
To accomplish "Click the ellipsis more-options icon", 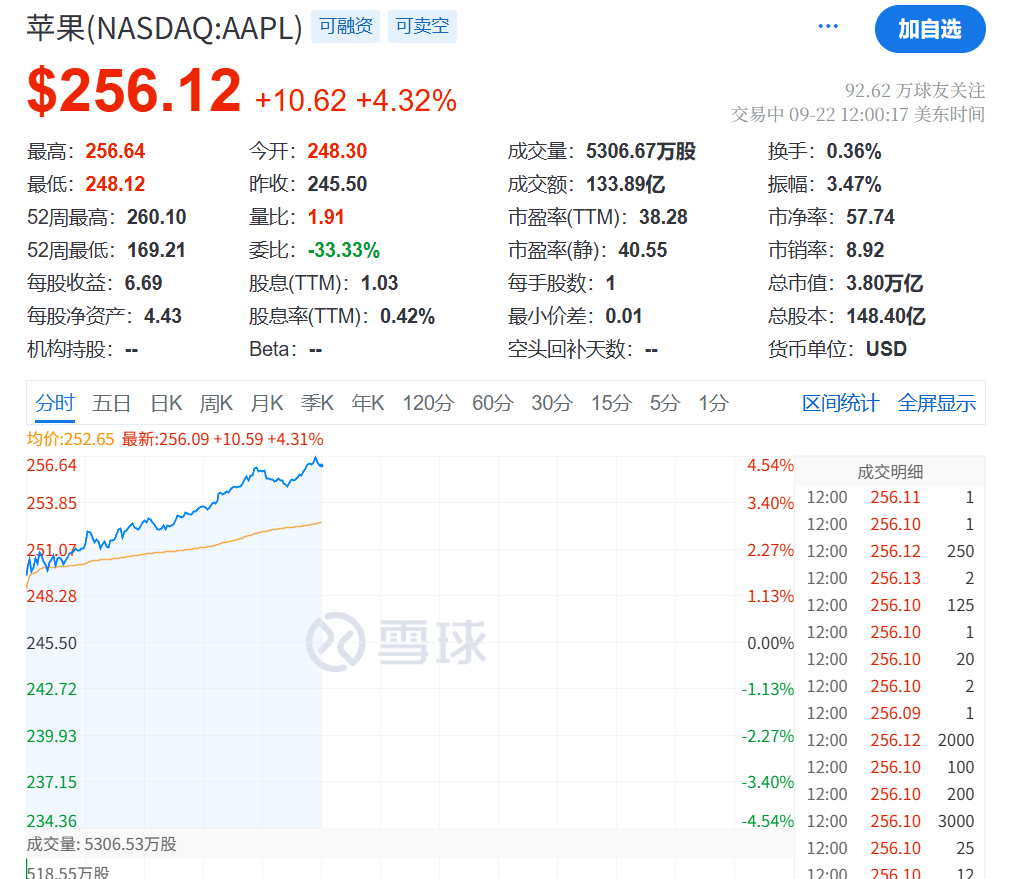I will [827, 25].
